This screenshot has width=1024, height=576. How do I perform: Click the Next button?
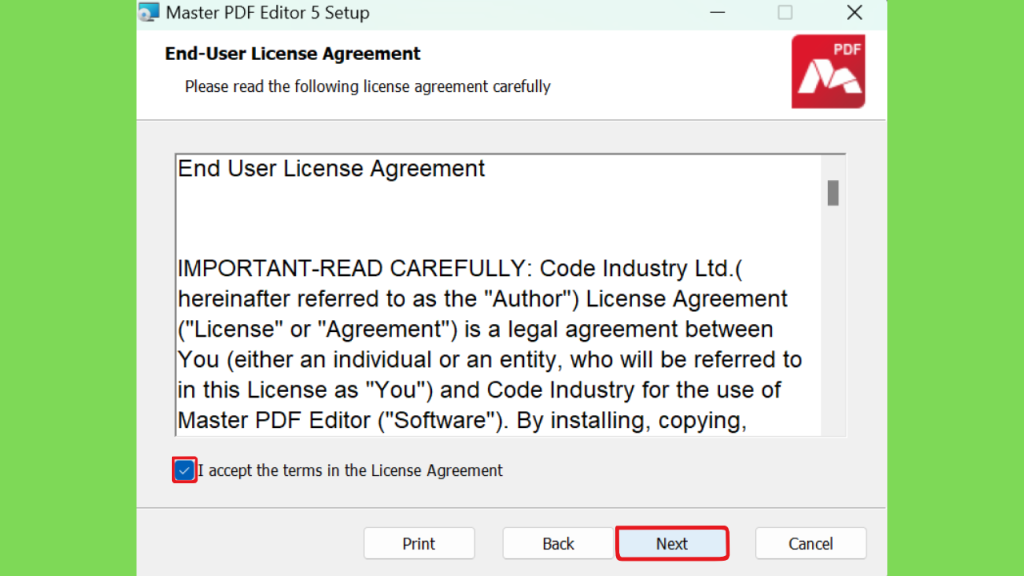tap(672, 543)
